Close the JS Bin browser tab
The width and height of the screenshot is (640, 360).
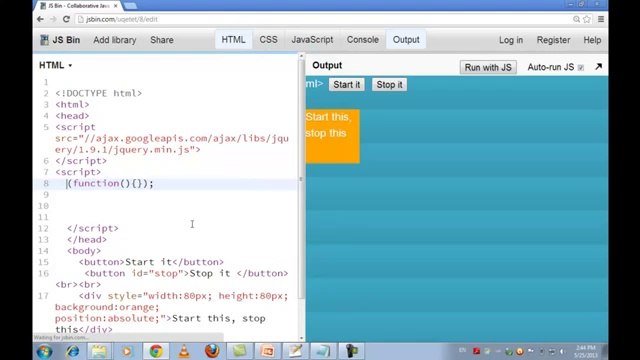pos(116,6)
